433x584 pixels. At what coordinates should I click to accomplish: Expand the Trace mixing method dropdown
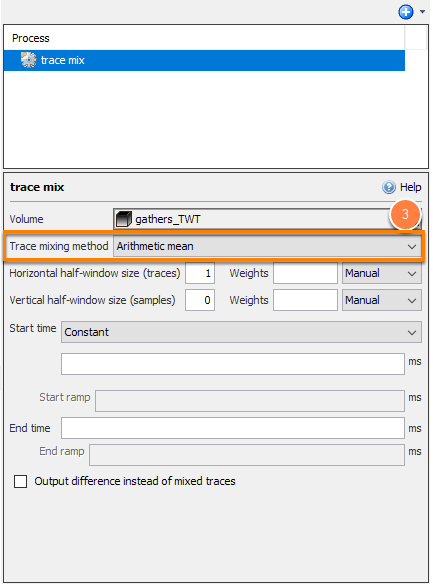(x=267, y=246)
